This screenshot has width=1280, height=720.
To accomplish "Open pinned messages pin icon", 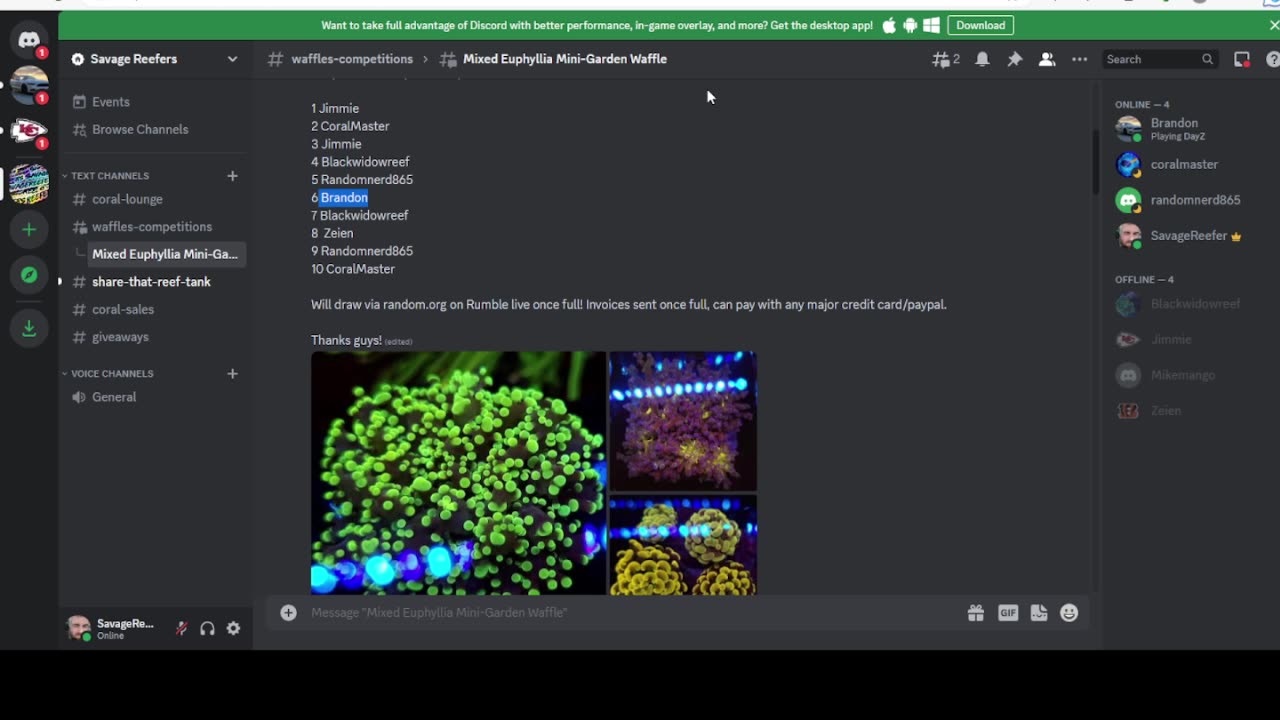I will coord(1014,59).
